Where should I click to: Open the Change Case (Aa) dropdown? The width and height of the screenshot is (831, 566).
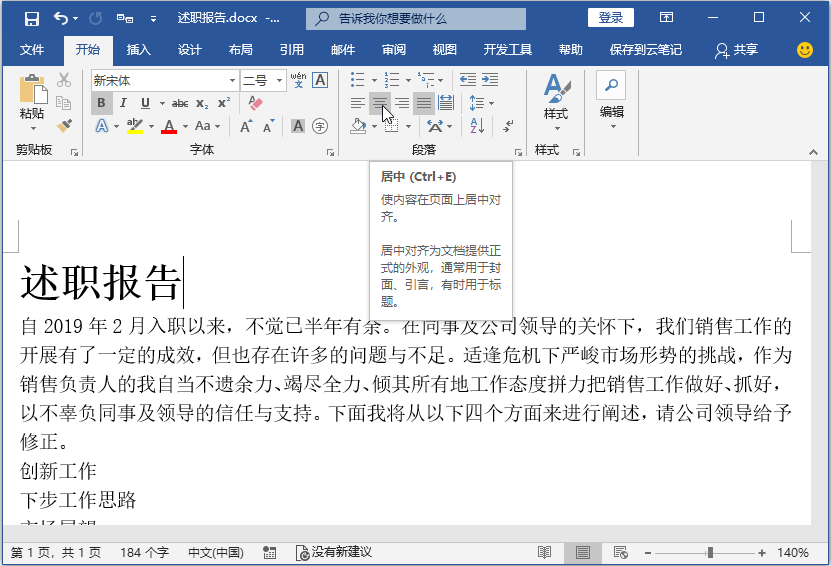pyautogui.click(x=207, y=126)
